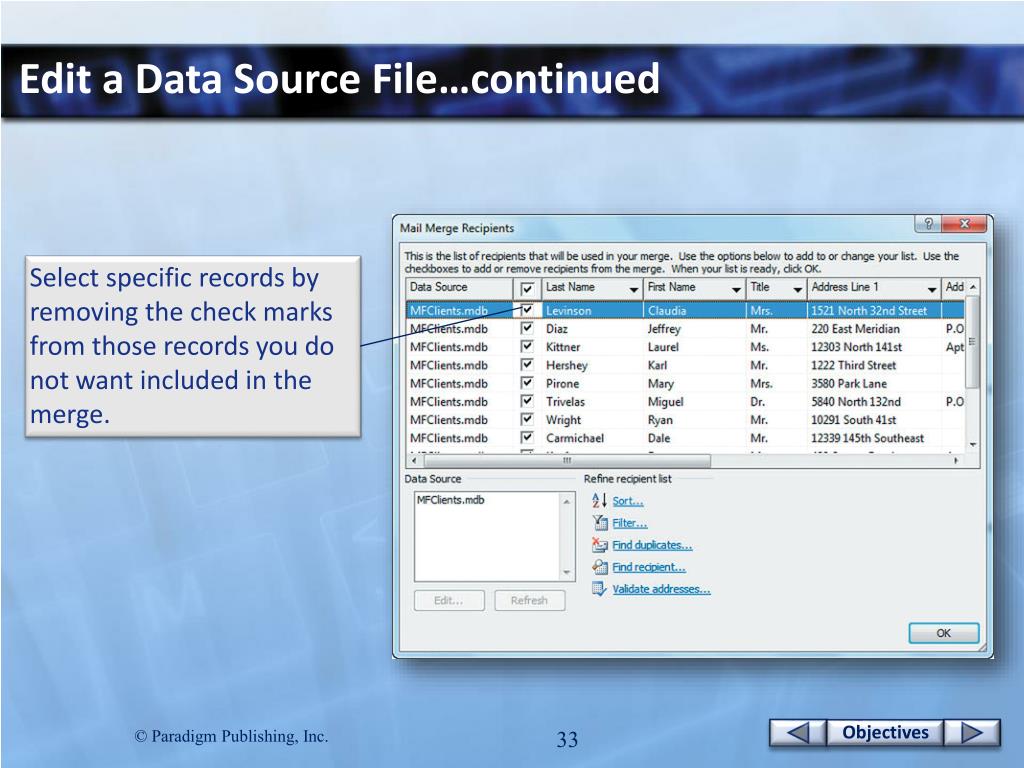This screenshot has width=1024, height=768.
Task: Click the Objectives button
Action: point(885,733)
